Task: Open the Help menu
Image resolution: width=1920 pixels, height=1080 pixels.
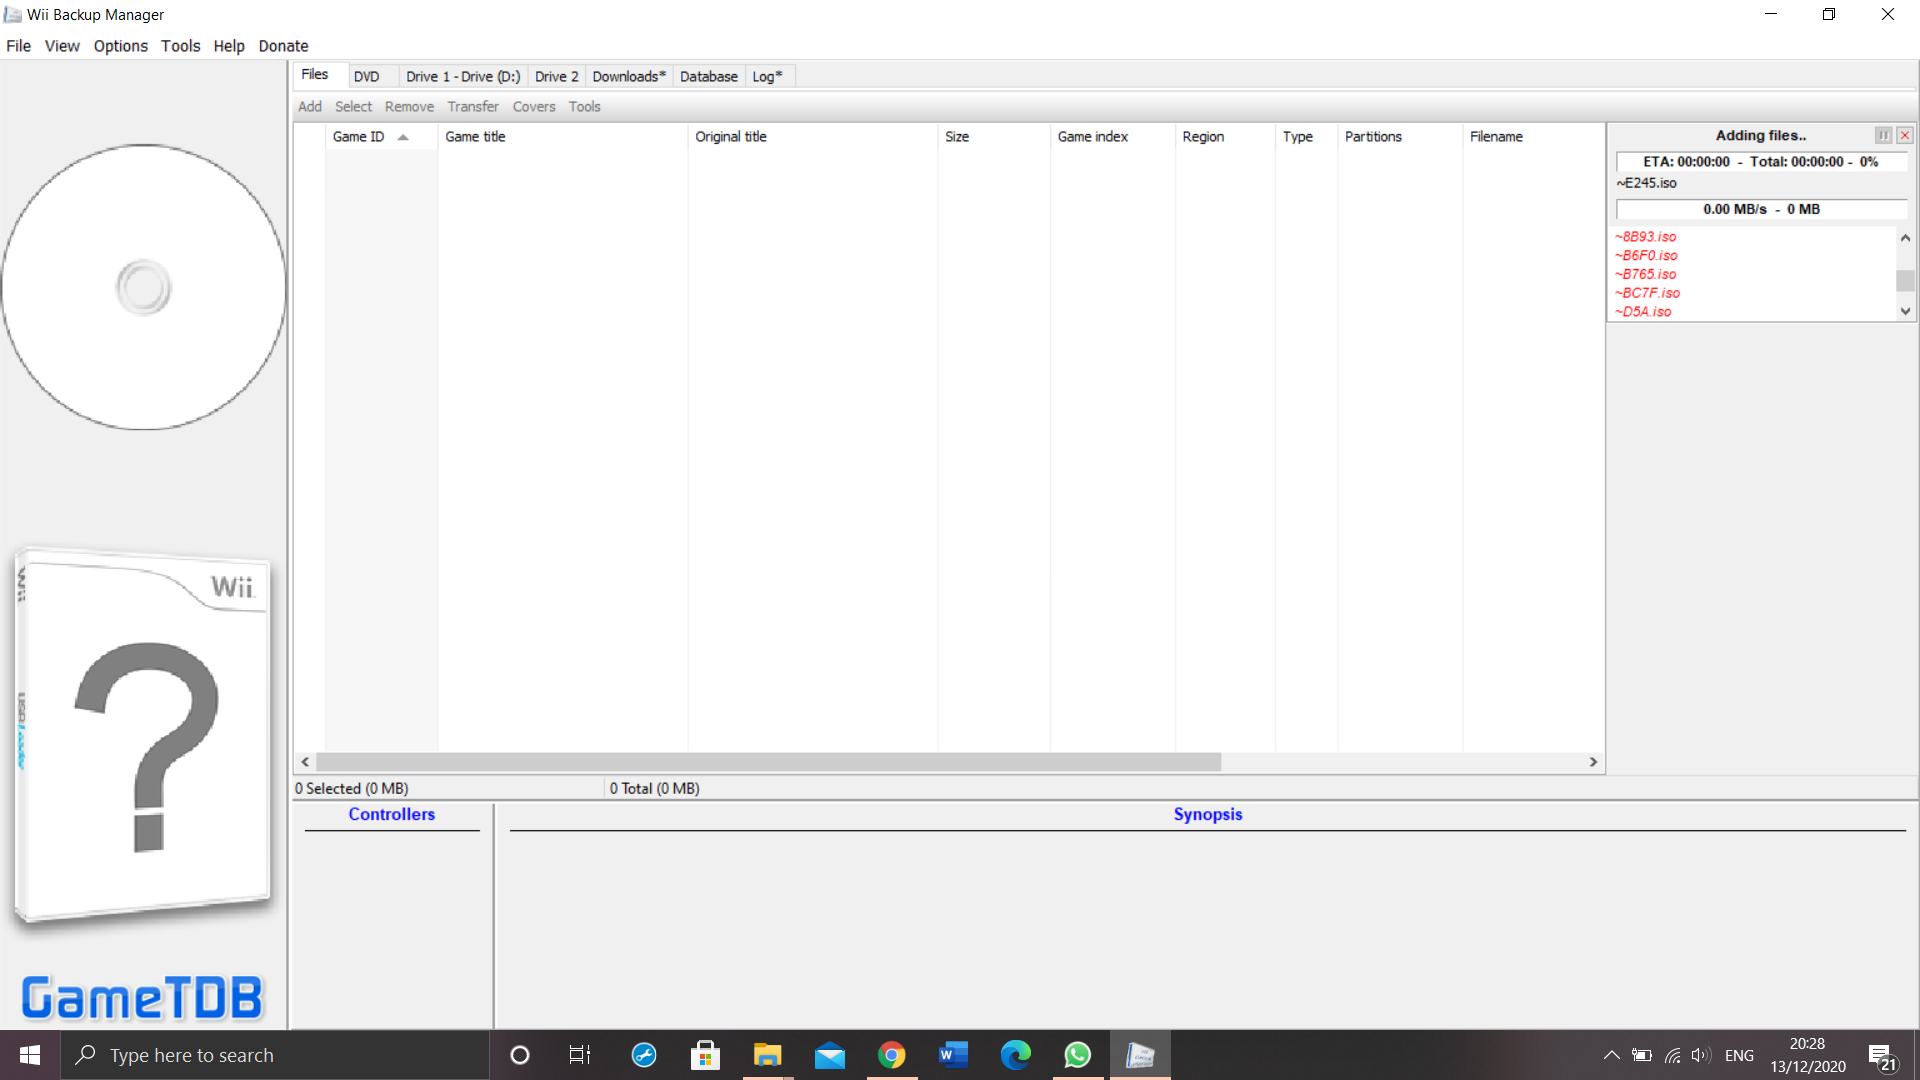Action: (x=229, y=46)
